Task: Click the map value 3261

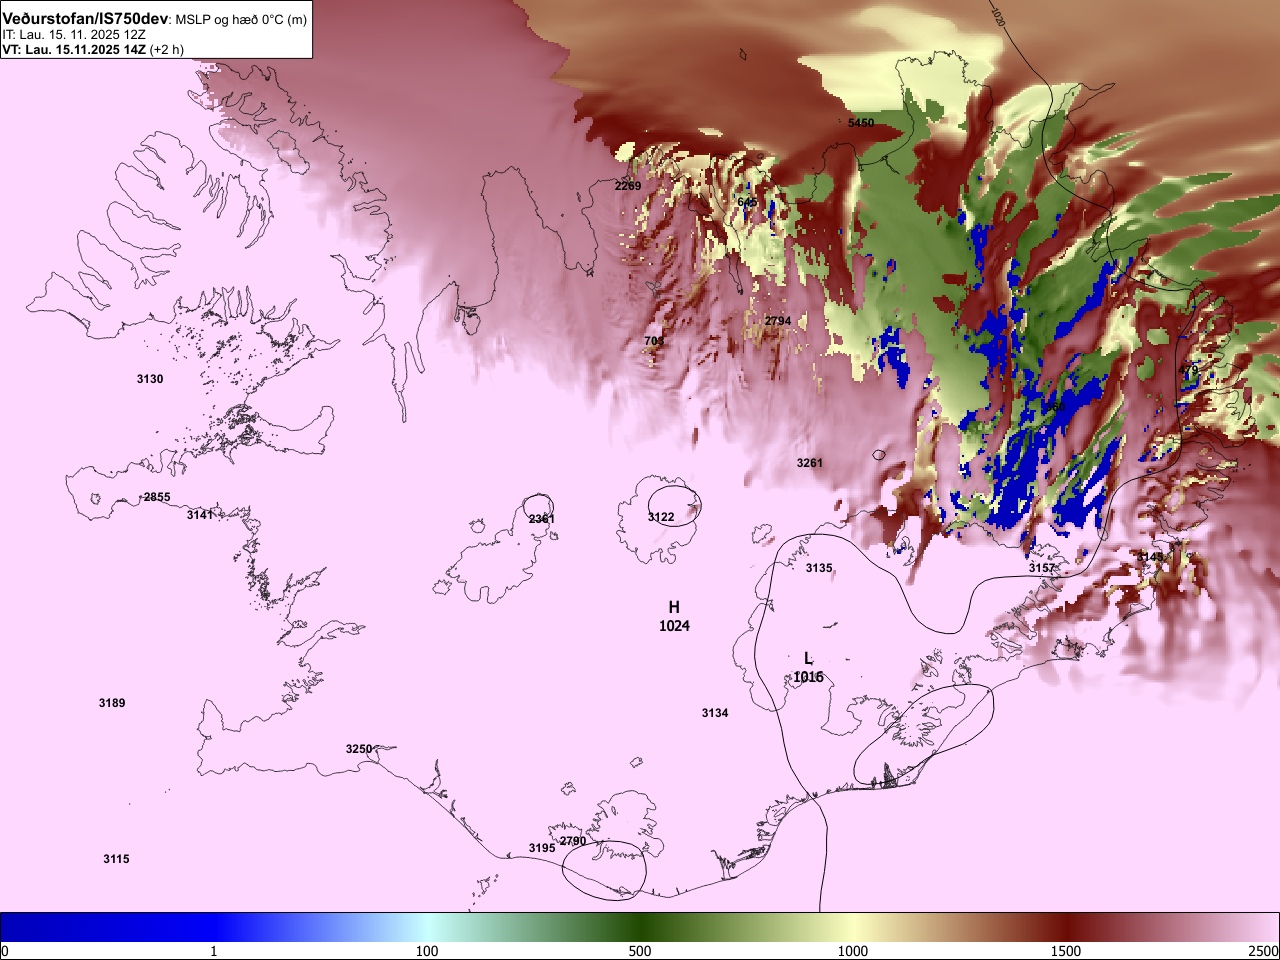Action: [x=810, y=463]
